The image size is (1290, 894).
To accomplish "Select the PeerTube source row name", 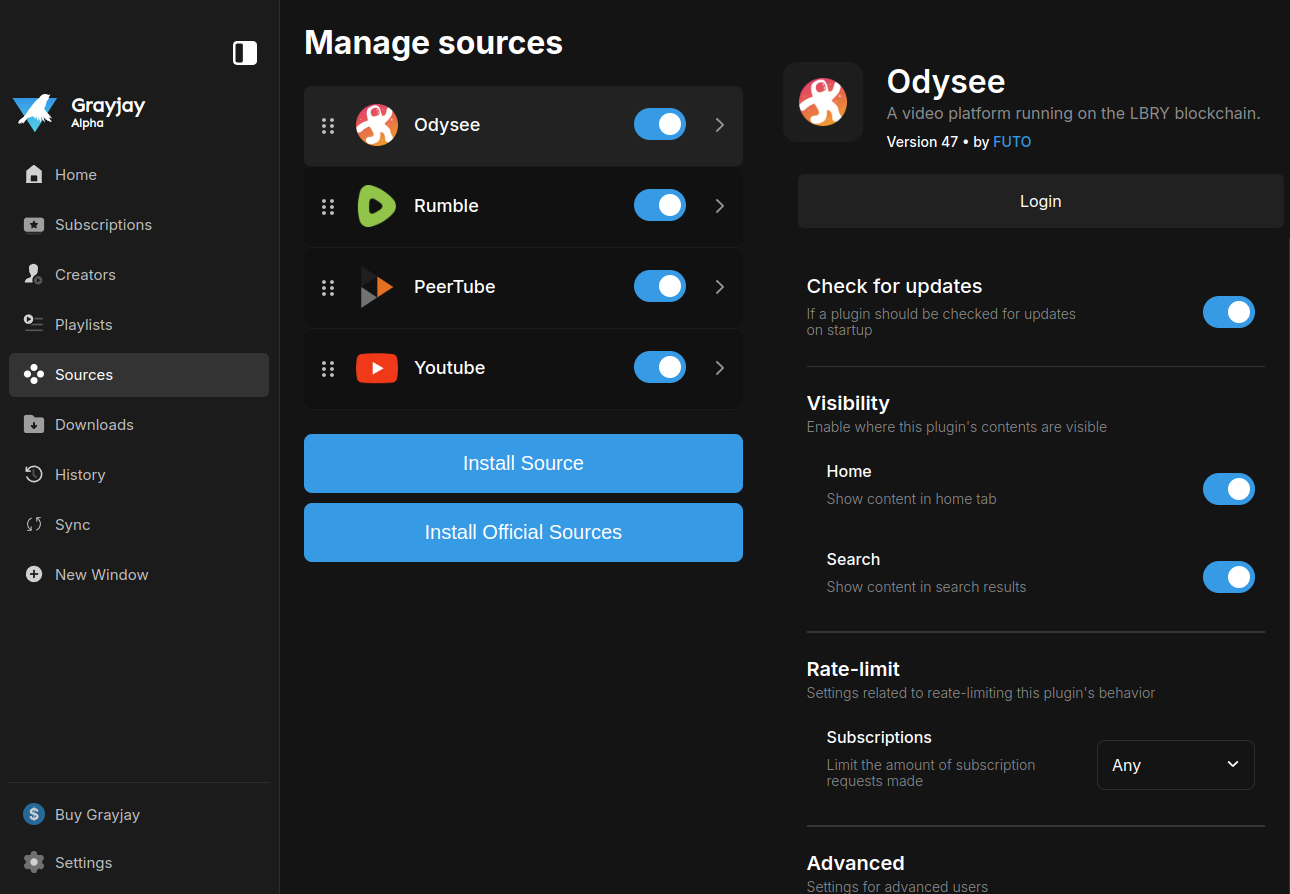I will pos(454,287).
